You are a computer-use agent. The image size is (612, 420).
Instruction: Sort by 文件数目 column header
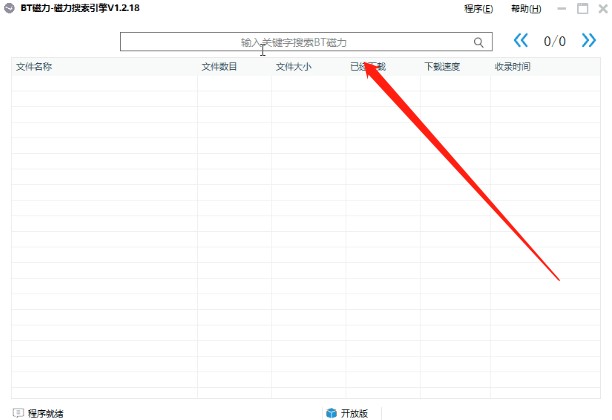click(234, 67)
